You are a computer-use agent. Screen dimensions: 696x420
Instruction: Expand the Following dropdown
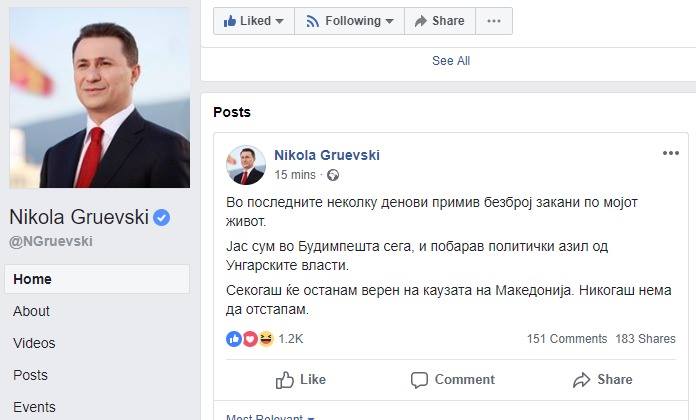click(349, 21)
